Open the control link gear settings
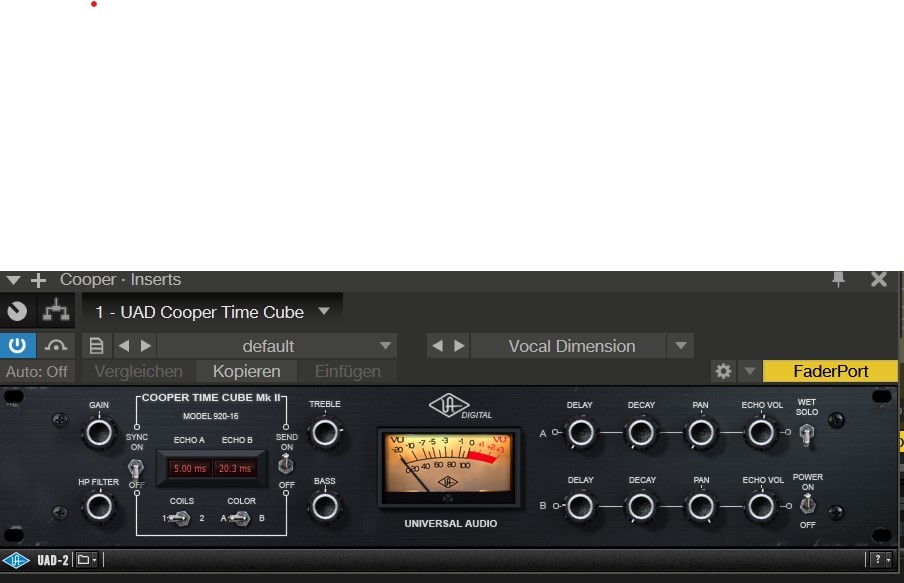Viewport: 904px width, 583px height. click(723, 371)
